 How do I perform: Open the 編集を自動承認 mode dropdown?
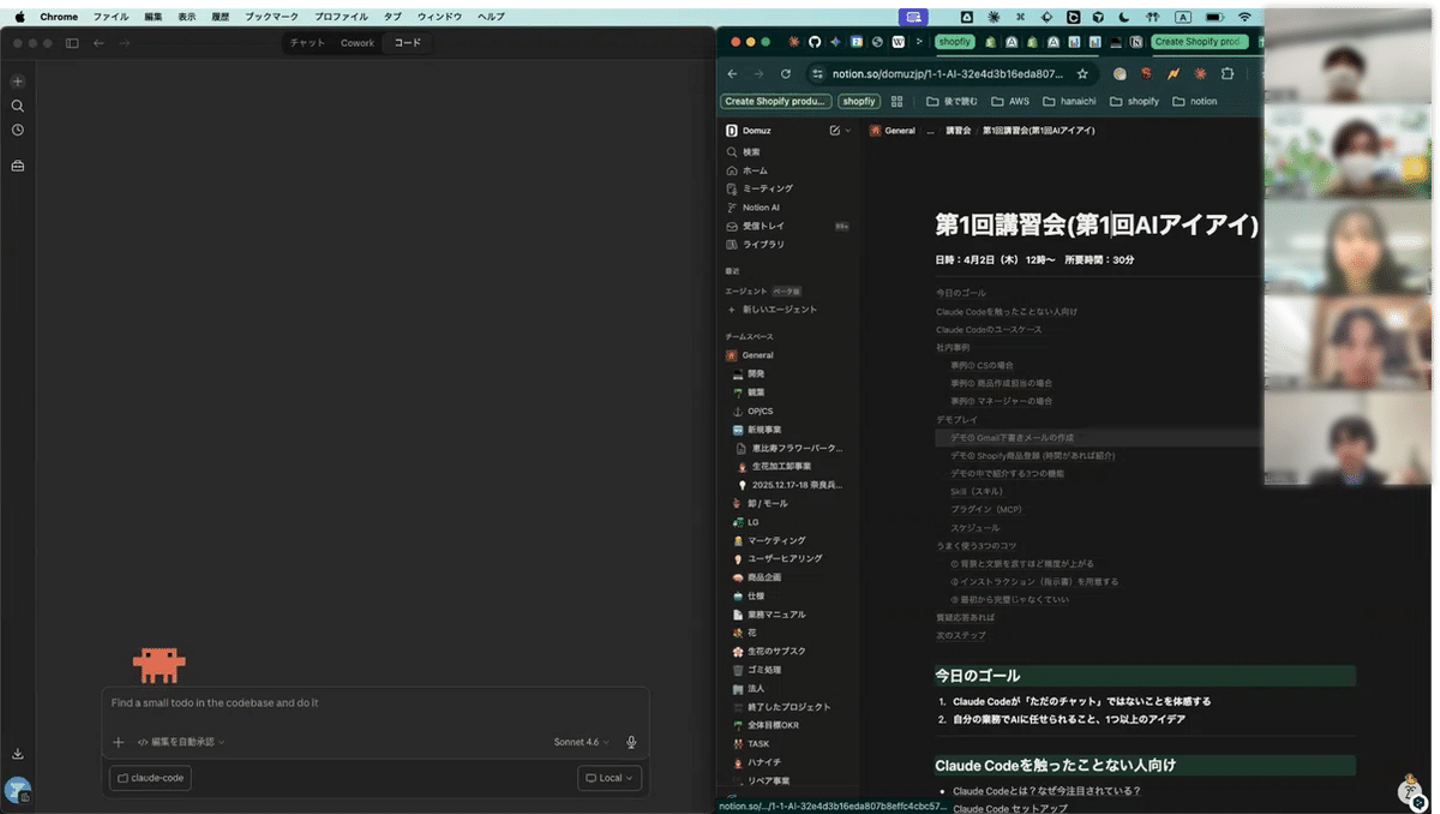coord(181,742)
